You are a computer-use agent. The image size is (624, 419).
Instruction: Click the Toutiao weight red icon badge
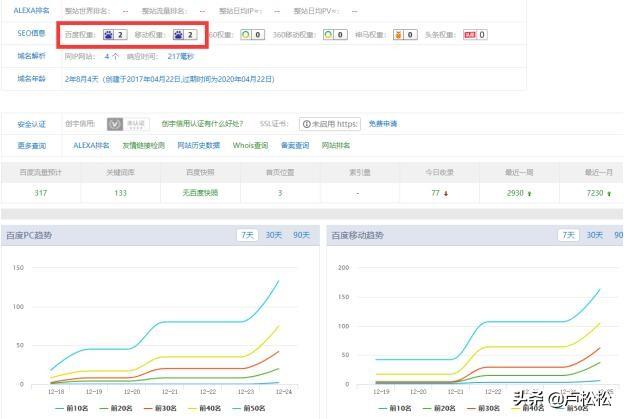tap(475, 35)
